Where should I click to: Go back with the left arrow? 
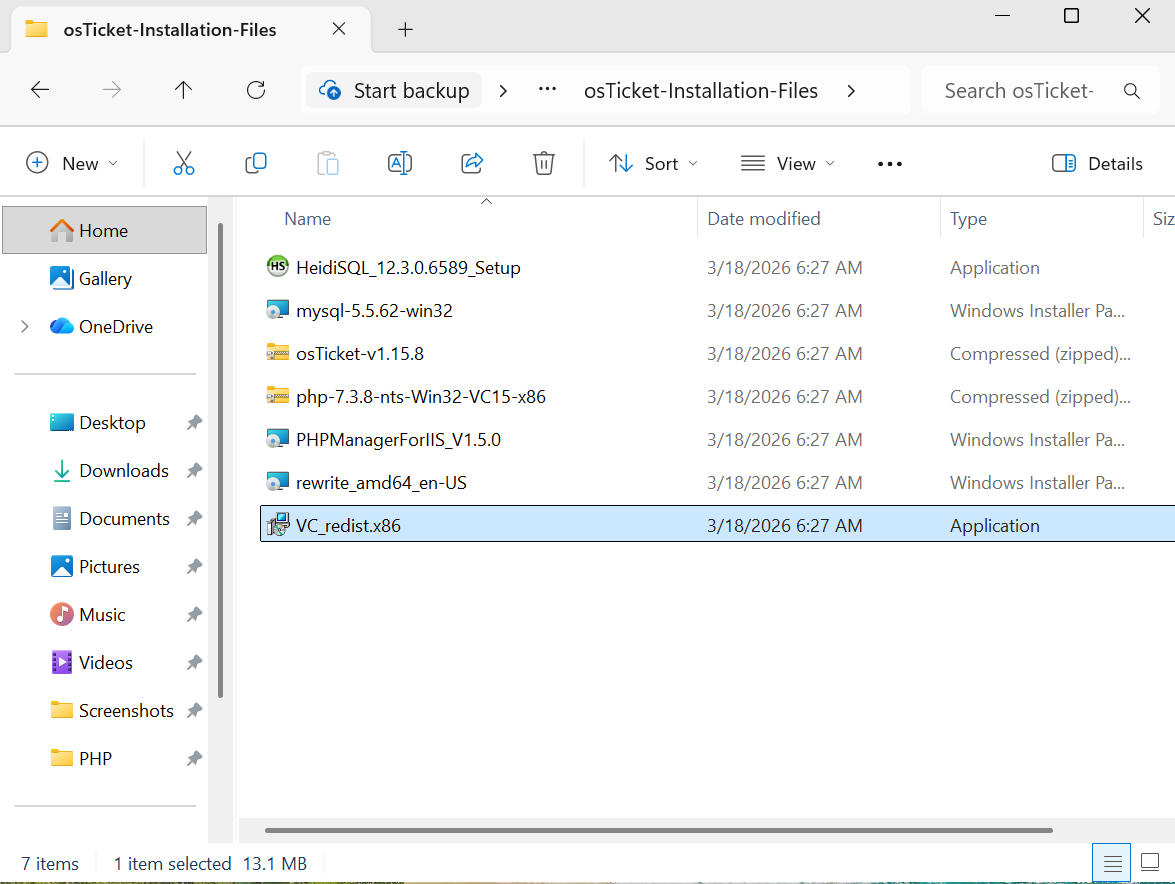pyautogui.click(x=40, y=91)
